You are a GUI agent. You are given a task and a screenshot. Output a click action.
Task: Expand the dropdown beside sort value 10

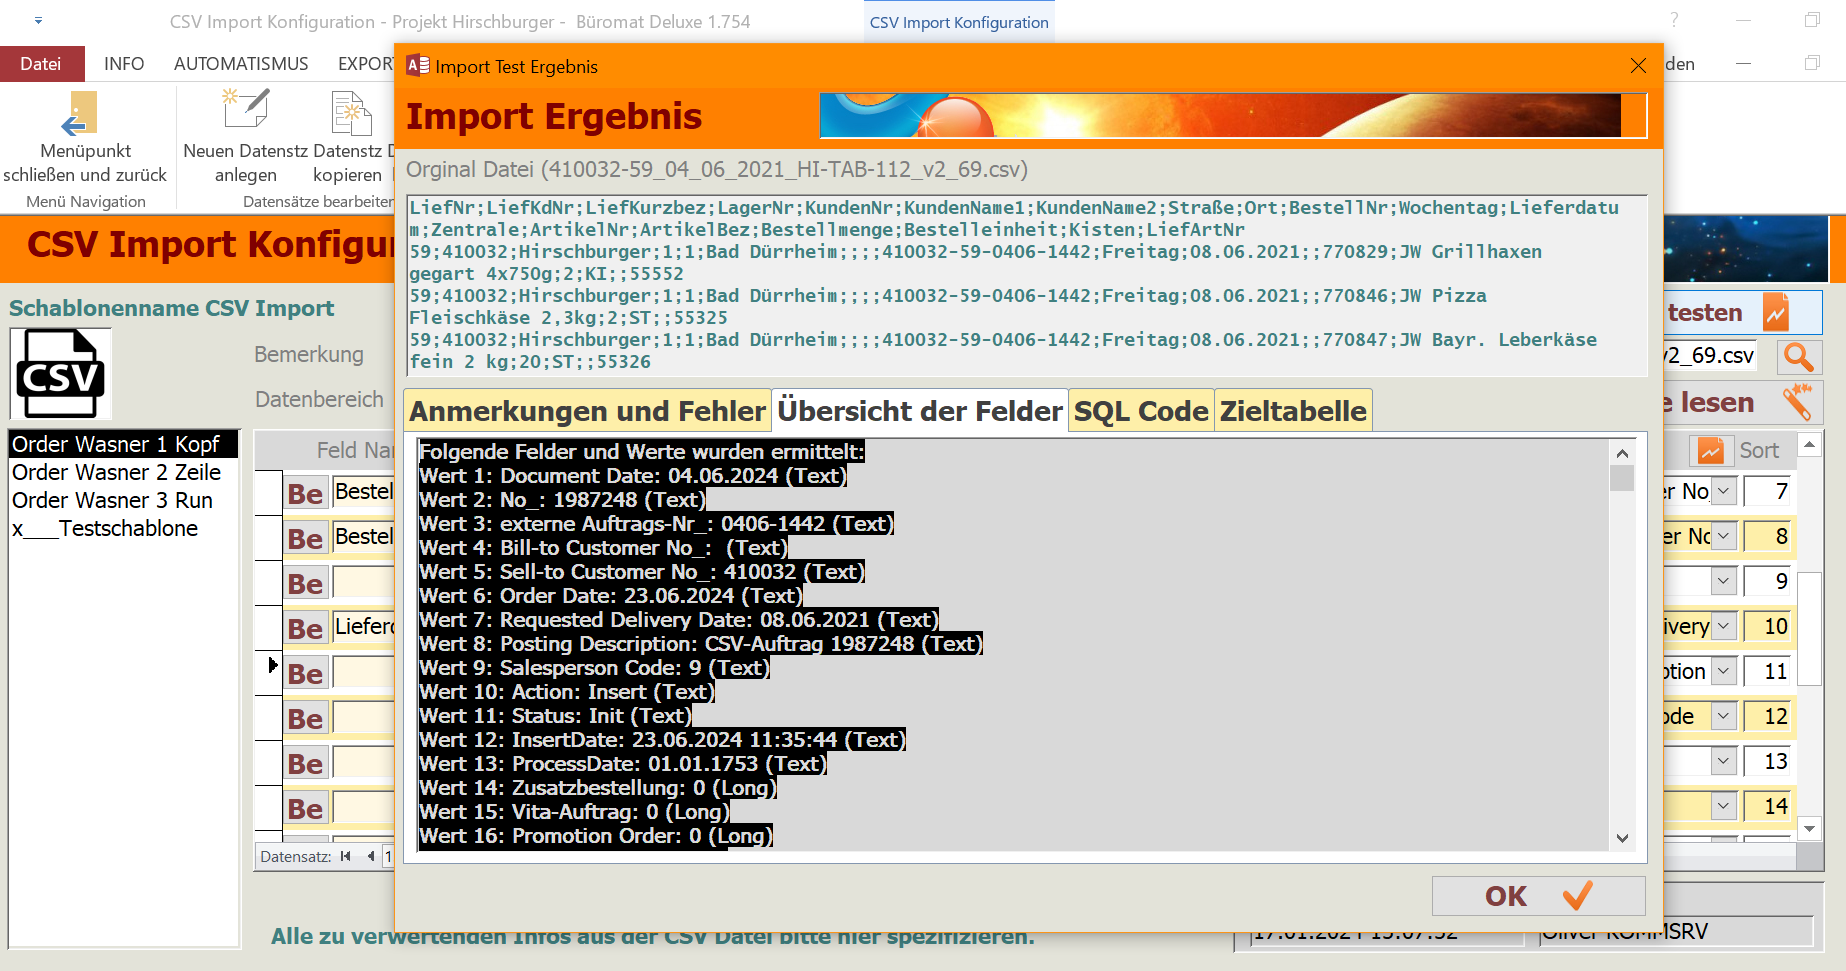[x=1724, y=626]
